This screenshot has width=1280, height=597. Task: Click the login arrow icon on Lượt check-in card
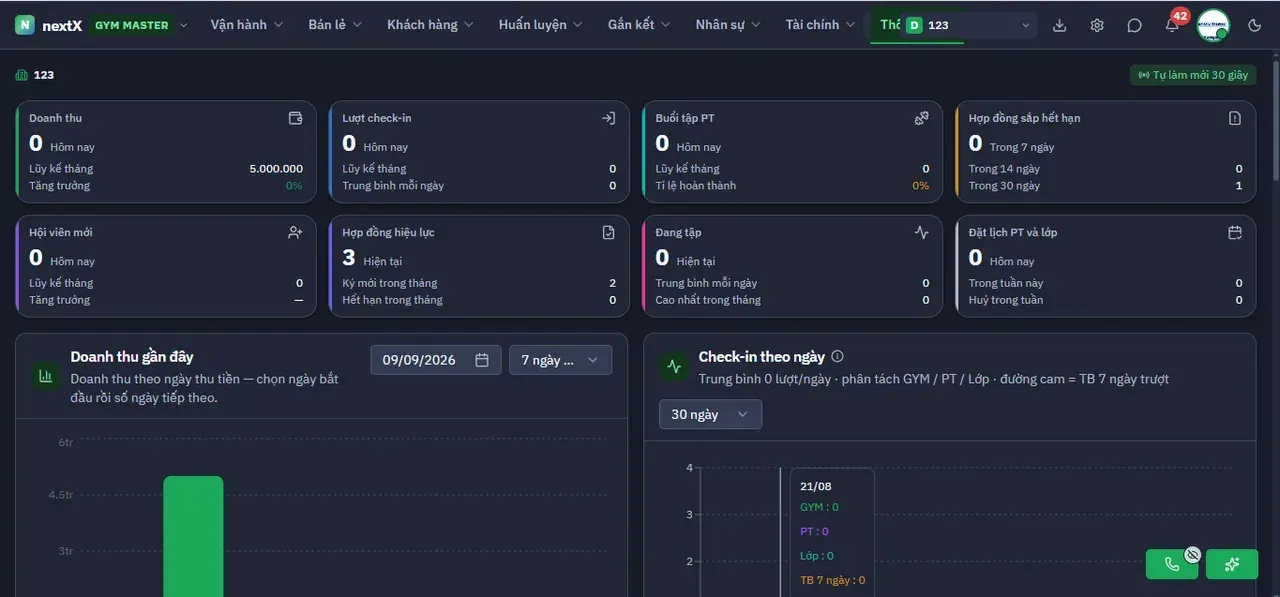[608, 118]
